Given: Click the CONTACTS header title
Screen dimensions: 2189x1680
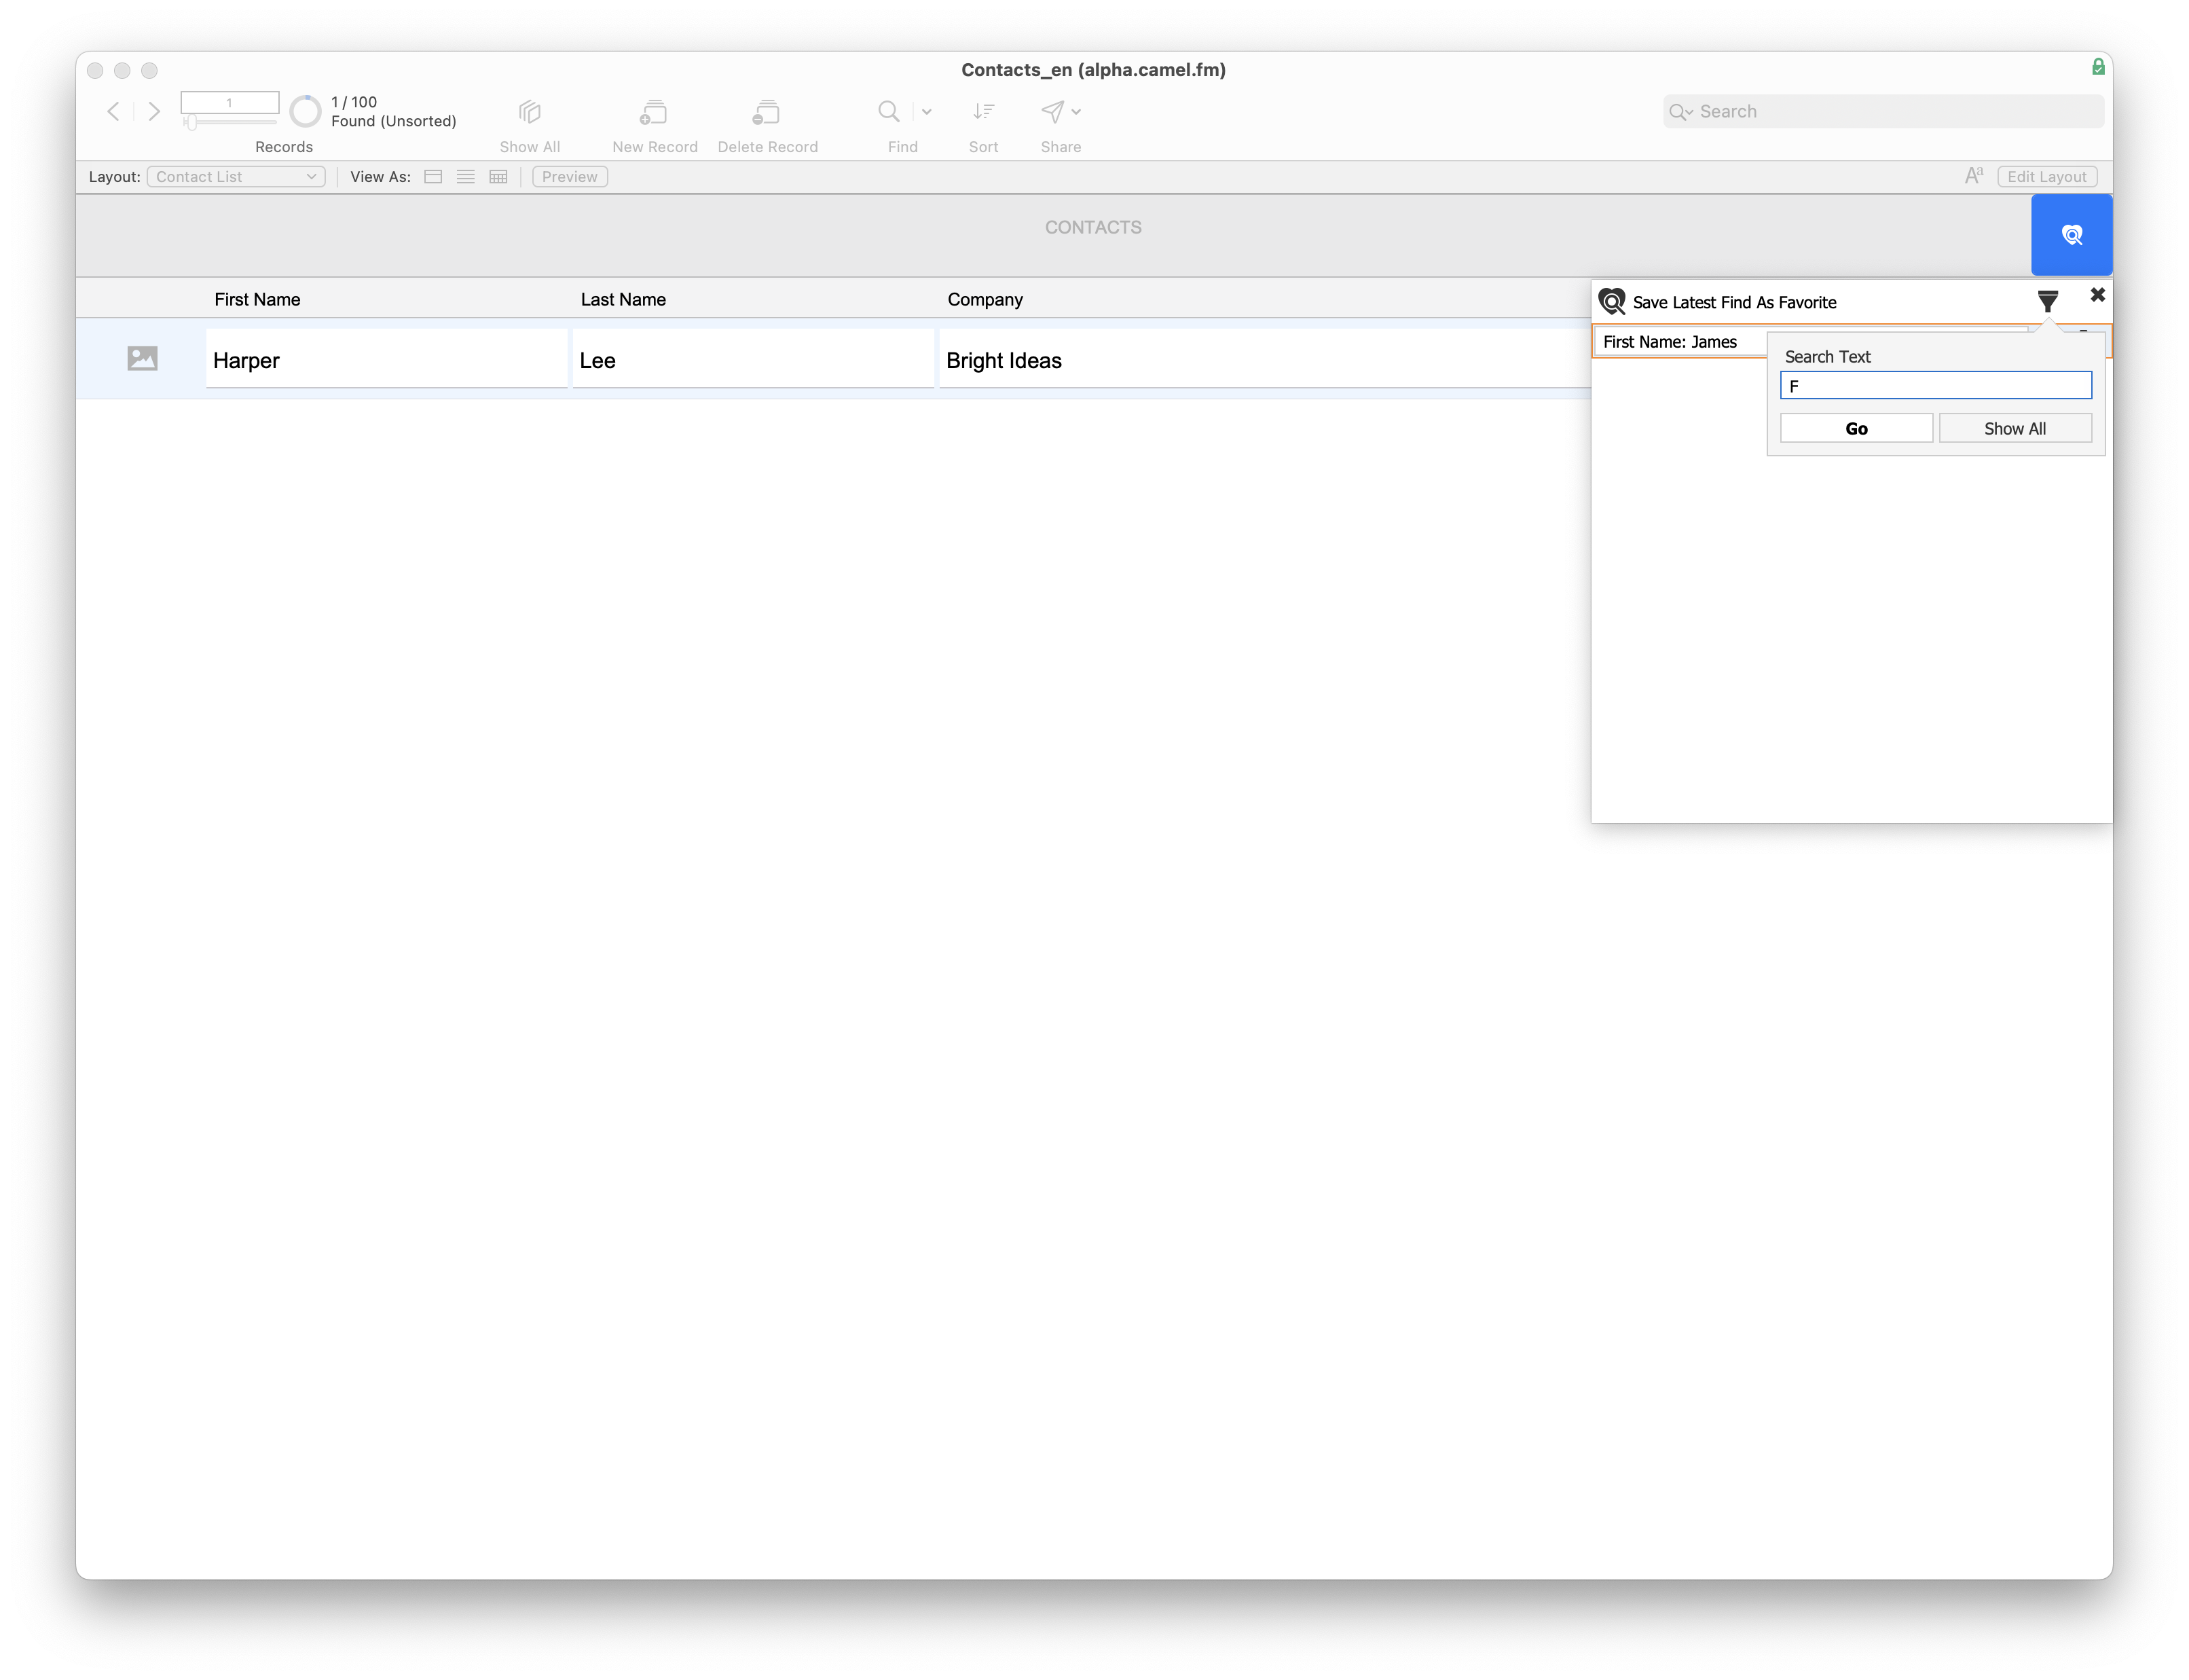Looking at the screenshot, I should (x=1093, y=227).
